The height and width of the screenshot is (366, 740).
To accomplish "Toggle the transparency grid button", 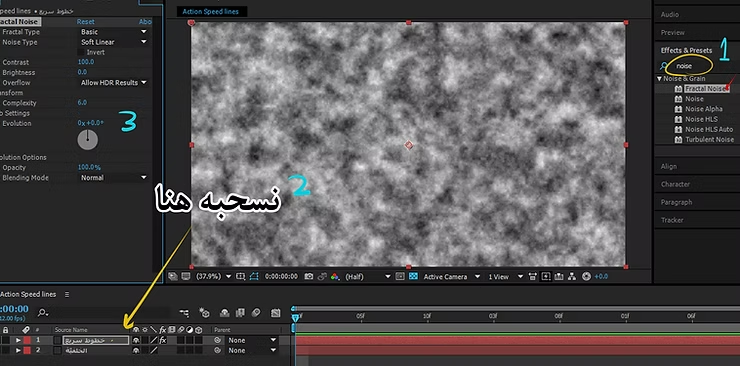I will click(413, 276).
